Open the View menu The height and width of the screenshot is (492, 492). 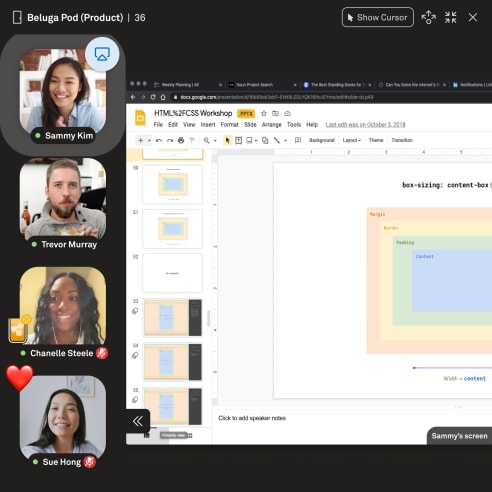pyautogui.click(x=189, y=125)
